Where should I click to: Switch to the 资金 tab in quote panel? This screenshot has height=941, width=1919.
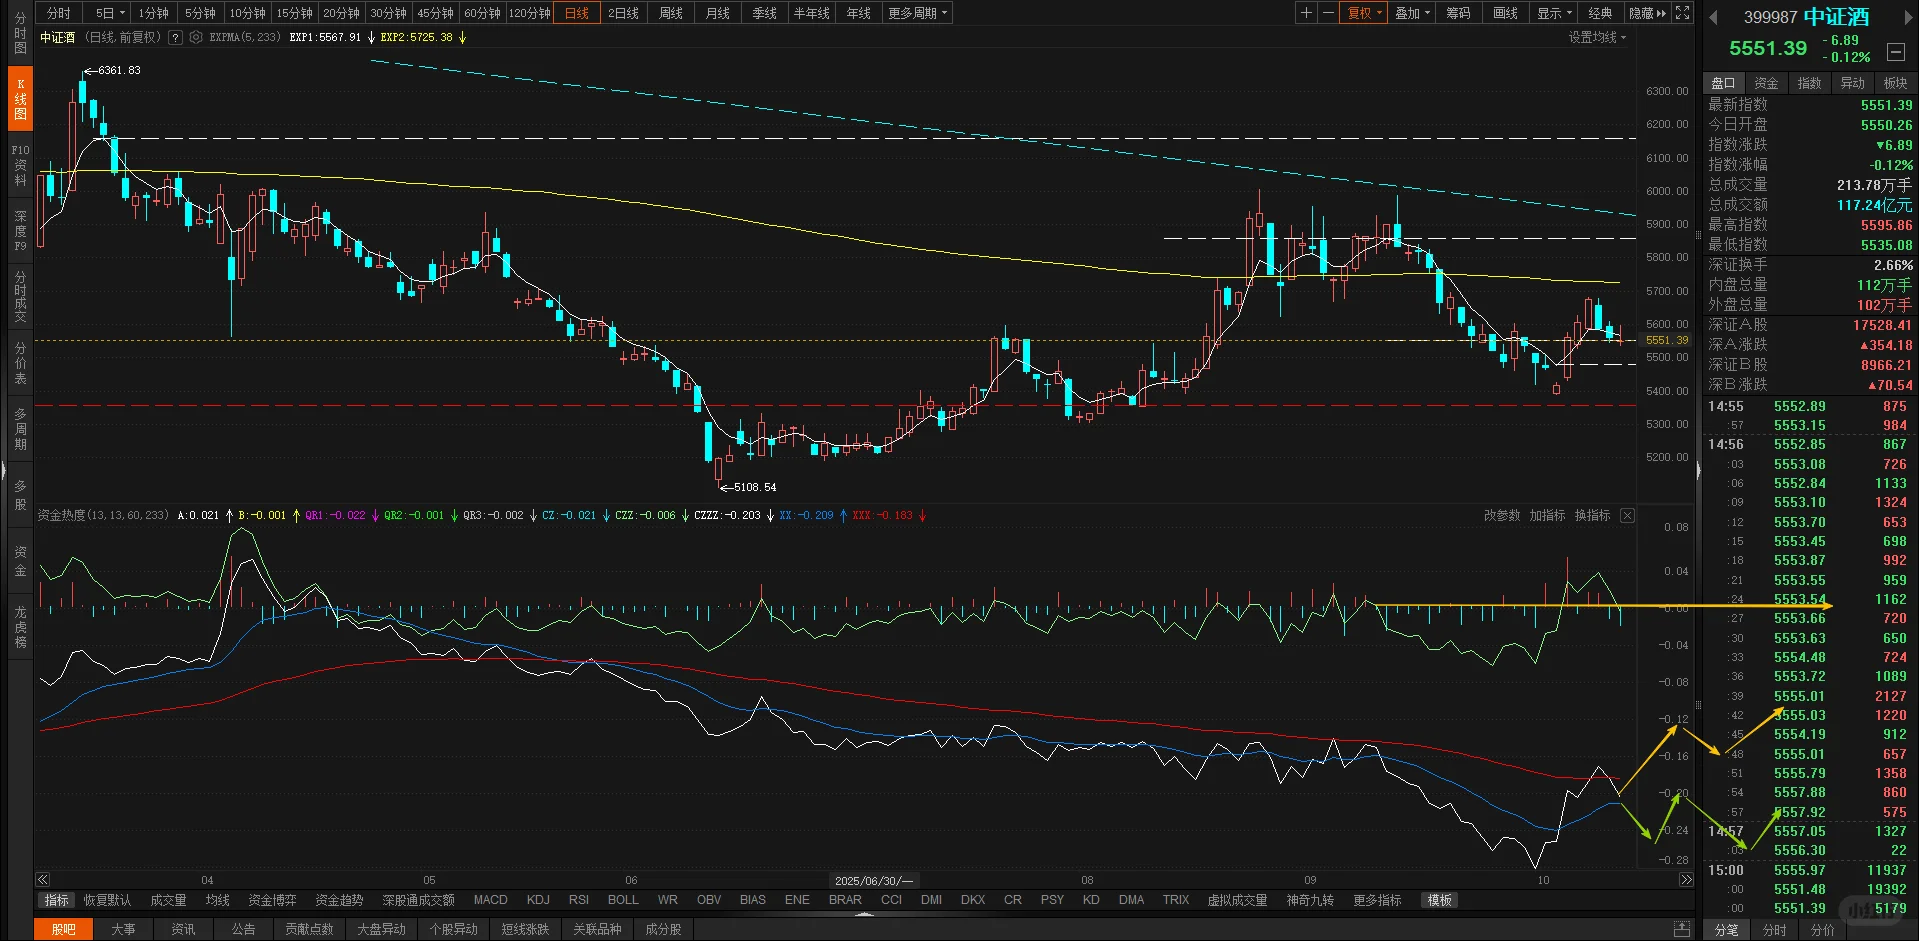point(1766,83)
